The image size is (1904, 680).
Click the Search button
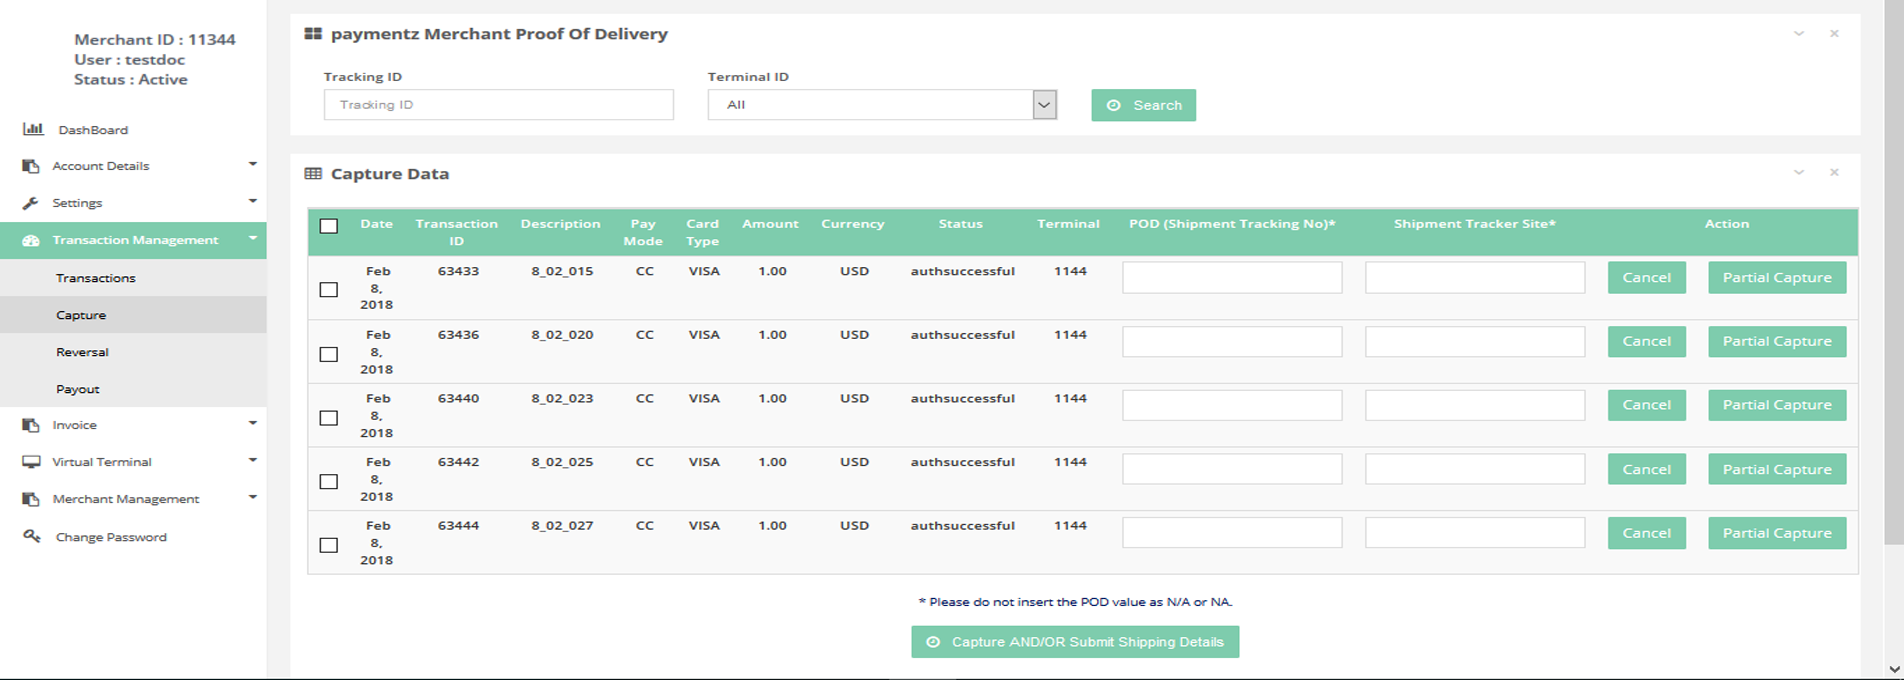[x=1143, y=105]
